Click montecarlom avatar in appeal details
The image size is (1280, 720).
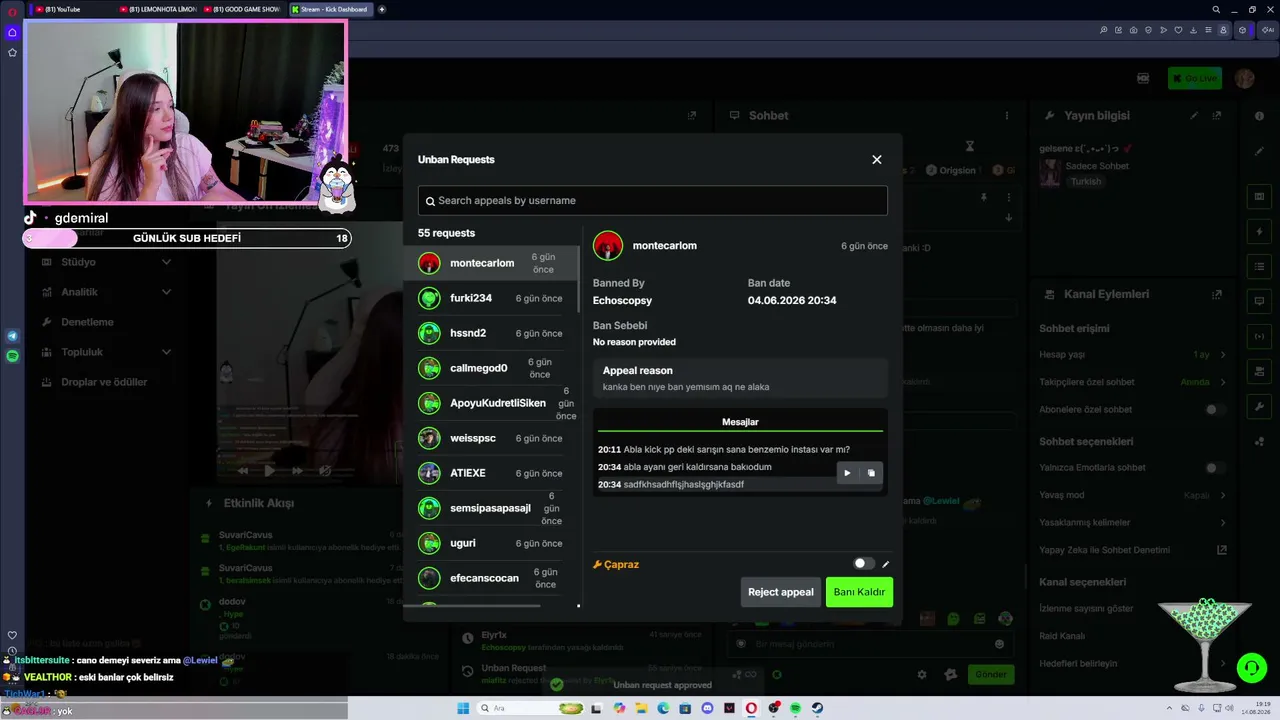click(608, 245)
